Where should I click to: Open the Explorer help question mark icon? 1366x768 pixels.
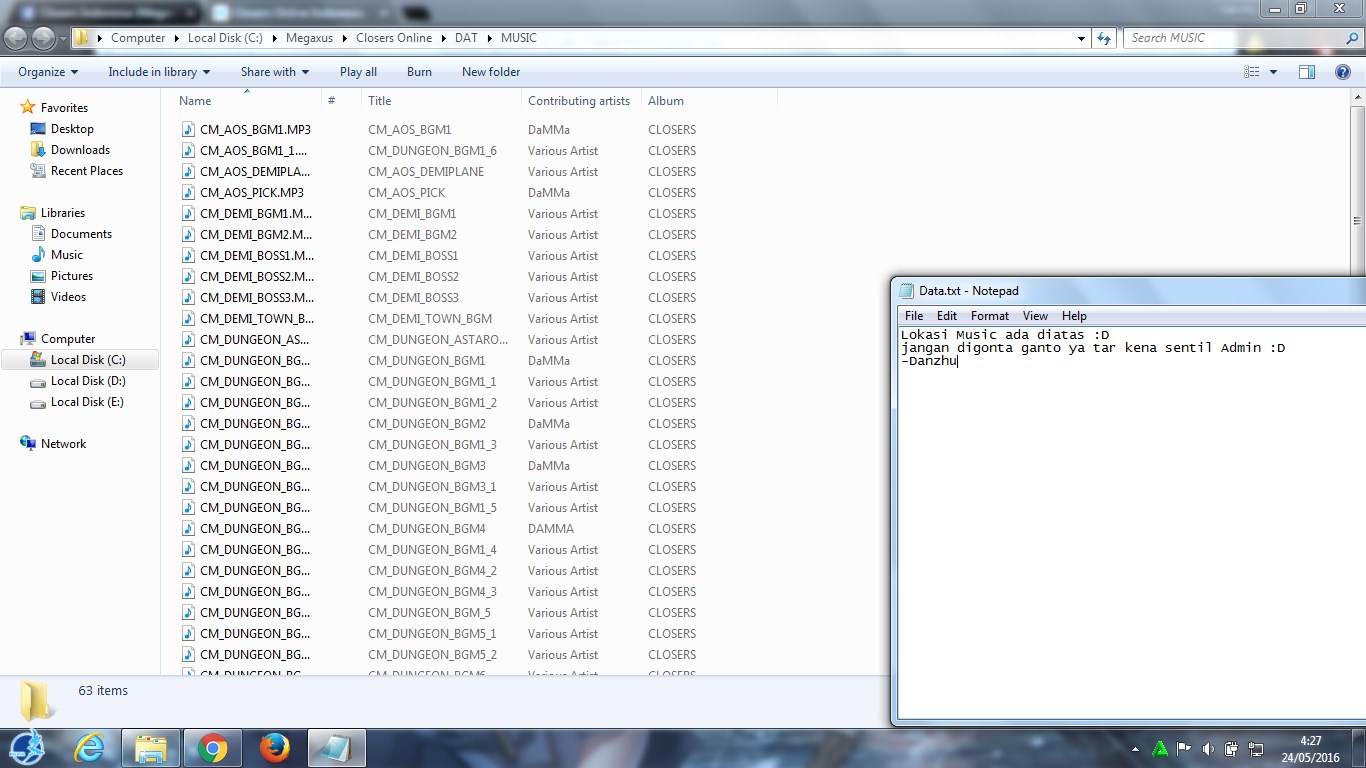pyautogui.click(x=1343, y=72)
